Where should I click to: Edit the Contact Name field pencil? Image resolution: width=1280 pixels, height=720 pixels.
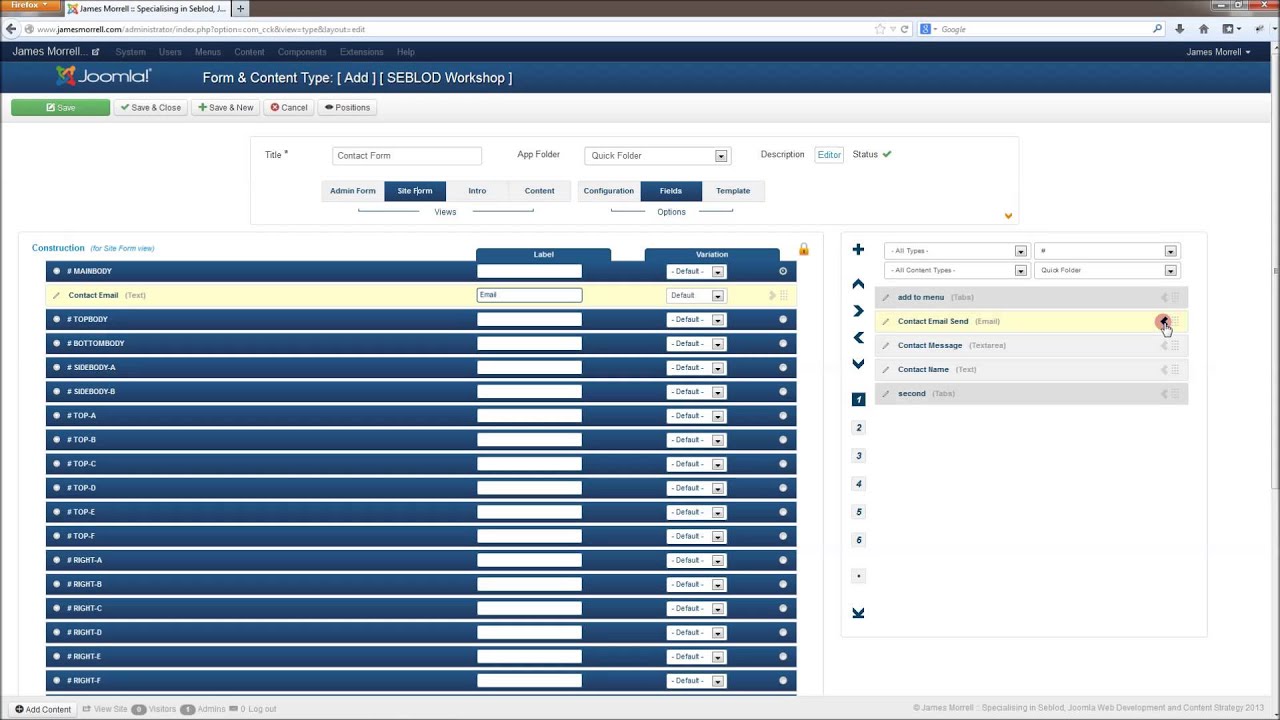[x=885, y=370]
